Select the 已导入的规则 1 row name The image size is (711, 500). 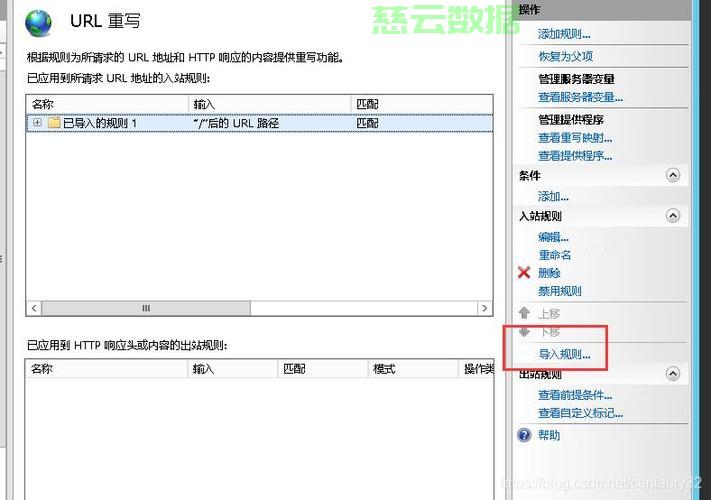(100, 123)
